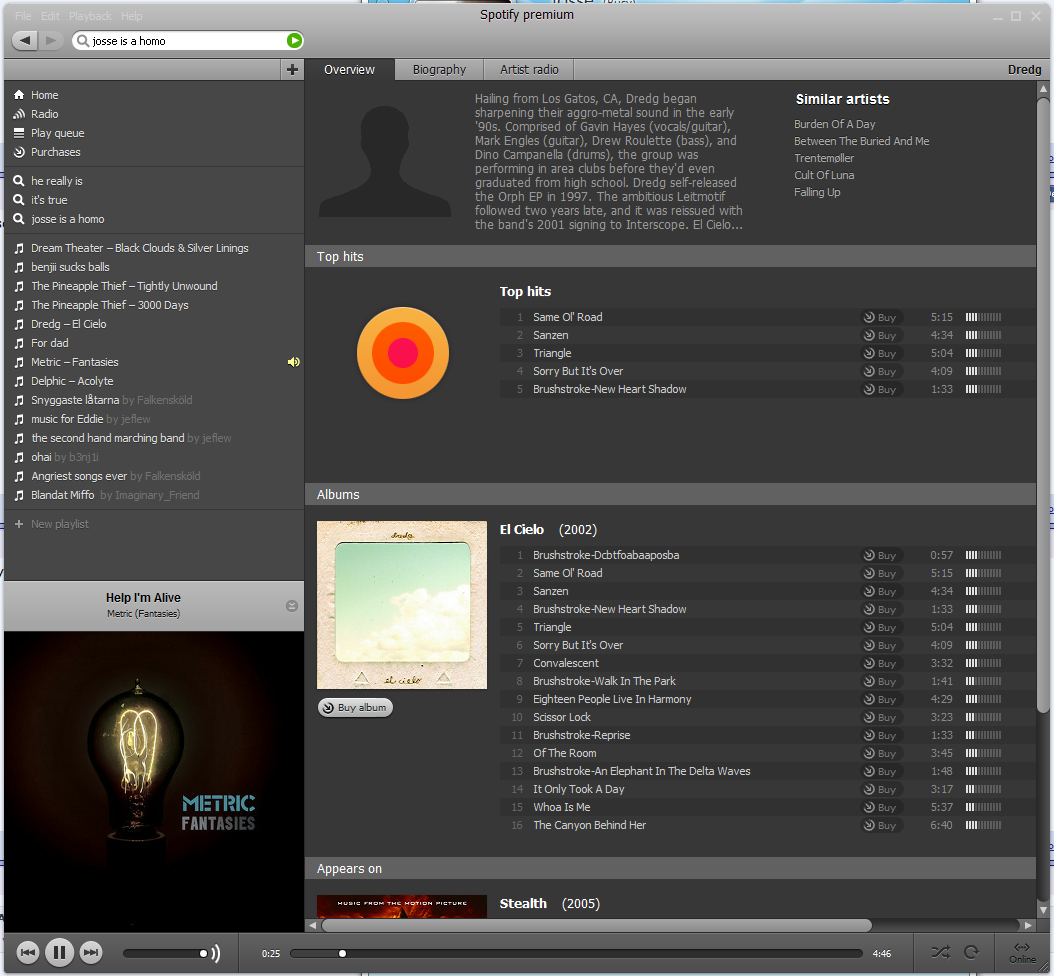1054x976 pixels.
Task: Buy Same Ol' Road in Top hits
Action: click(x=880, y=317)
